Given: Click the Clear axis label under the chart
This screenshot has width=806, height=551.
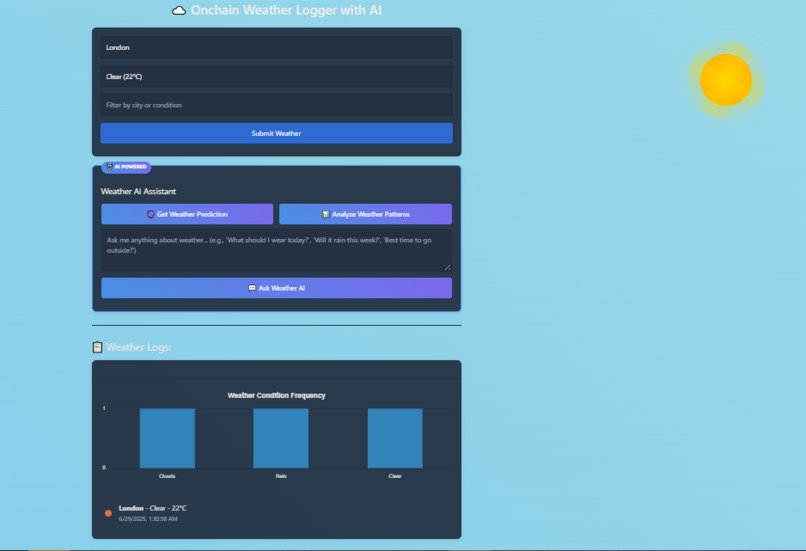Looking at the screenshot, I should (395, 476).
